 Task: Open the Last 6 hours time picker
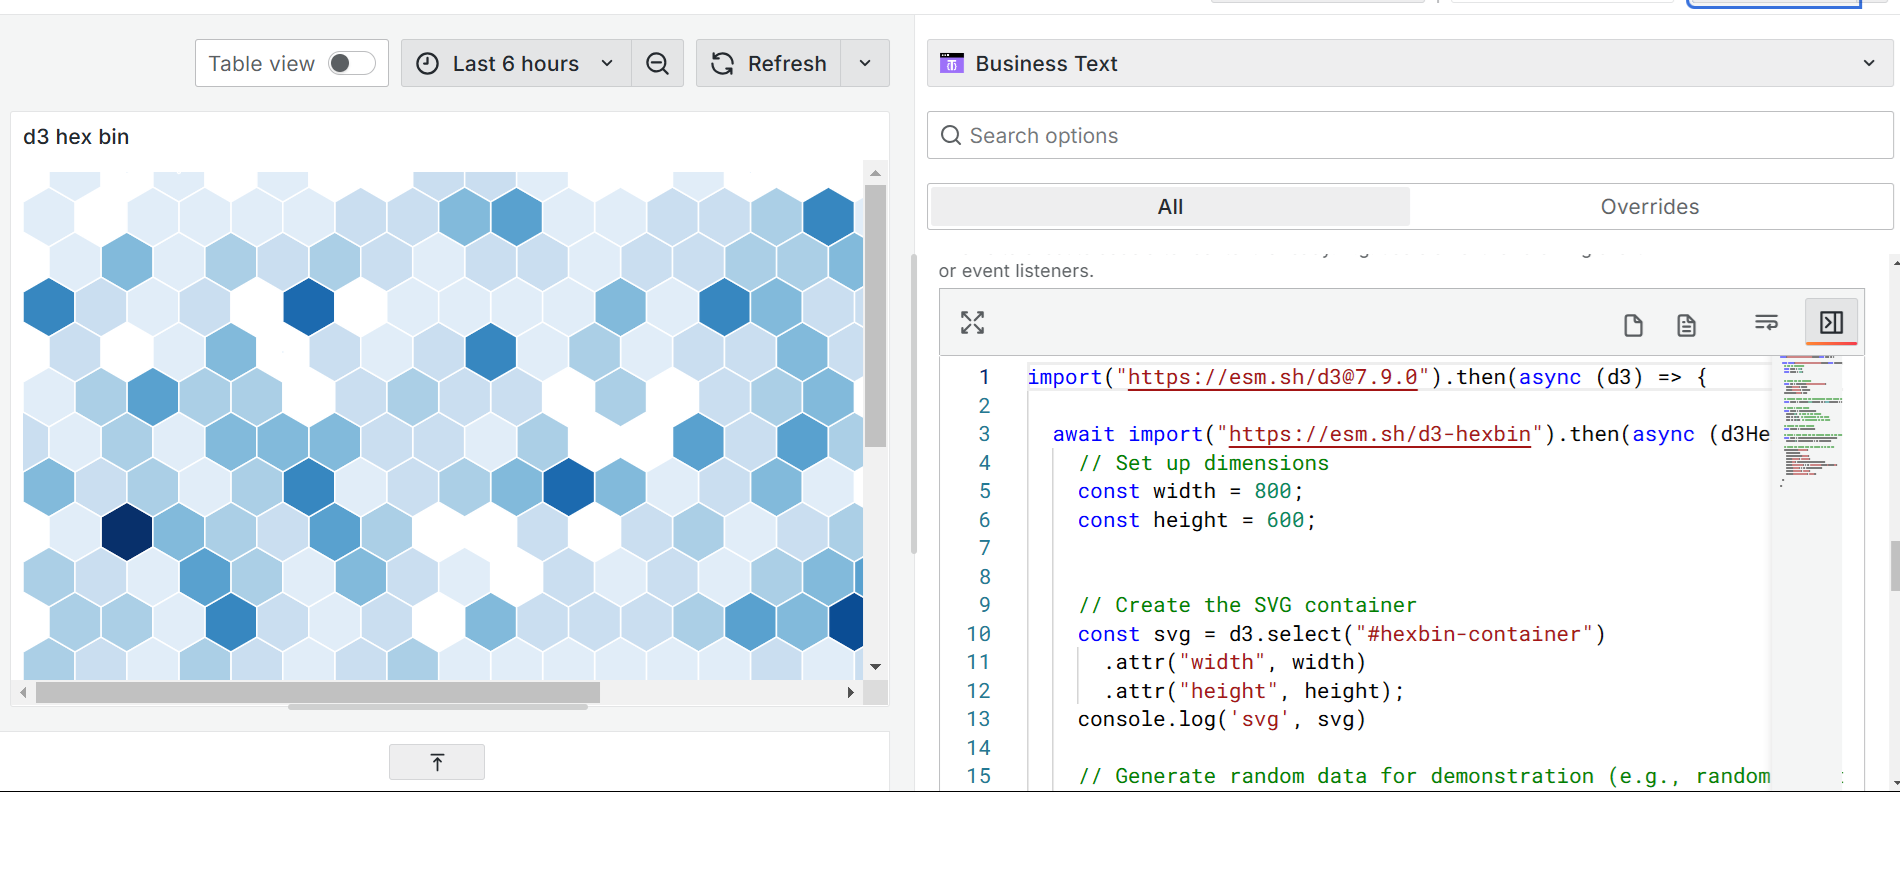click(516, 64)
